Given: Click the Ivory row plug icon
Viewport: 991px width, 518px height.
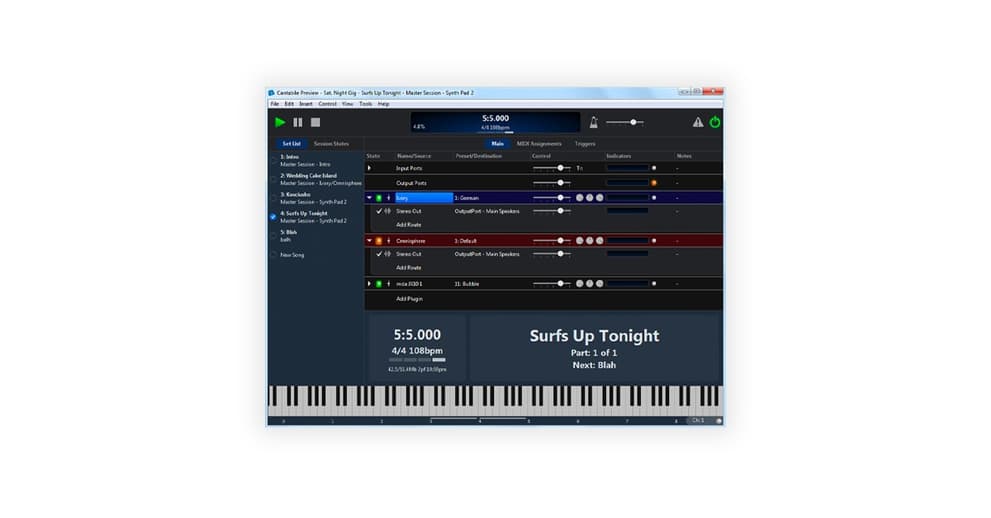Looking at the screenshot, I should click(388, 198).
